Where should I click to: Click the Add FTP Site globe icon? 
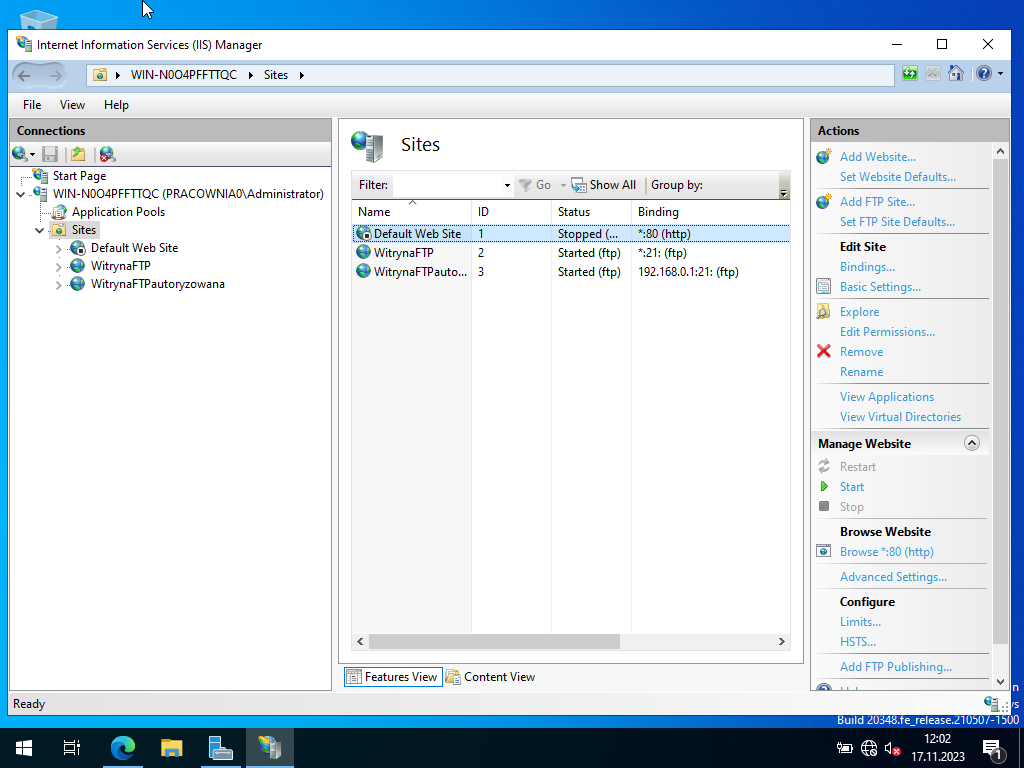tap(824, 202)
